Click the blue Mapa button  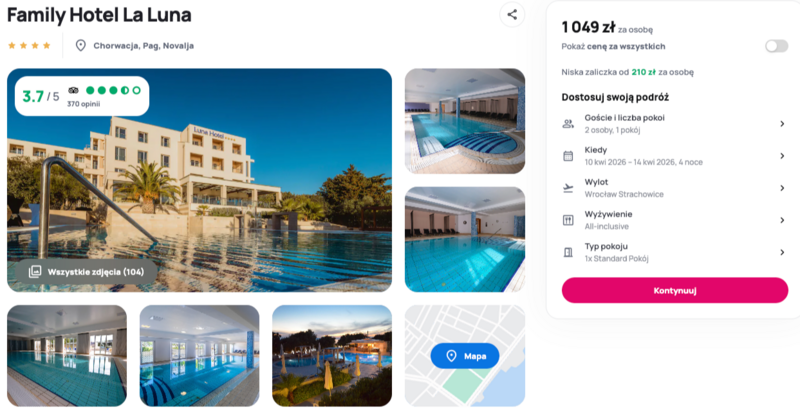[465, 356]
